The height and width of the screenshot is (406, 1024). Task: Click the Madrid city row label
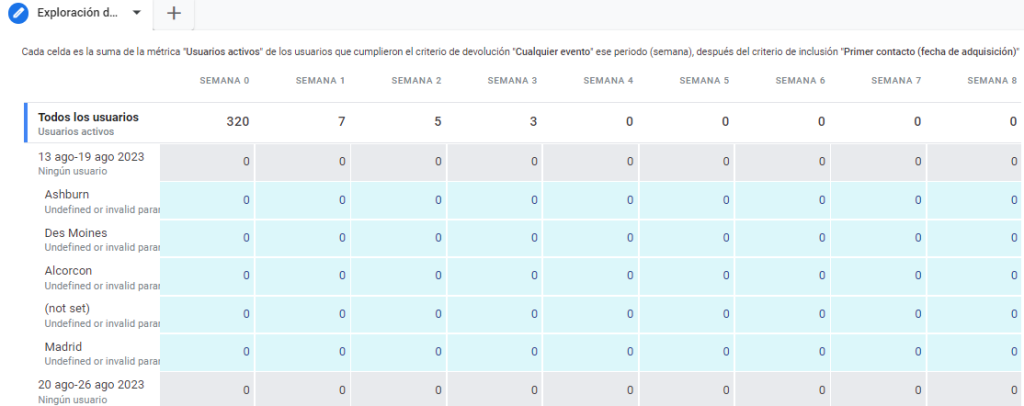tap(64, 347)
